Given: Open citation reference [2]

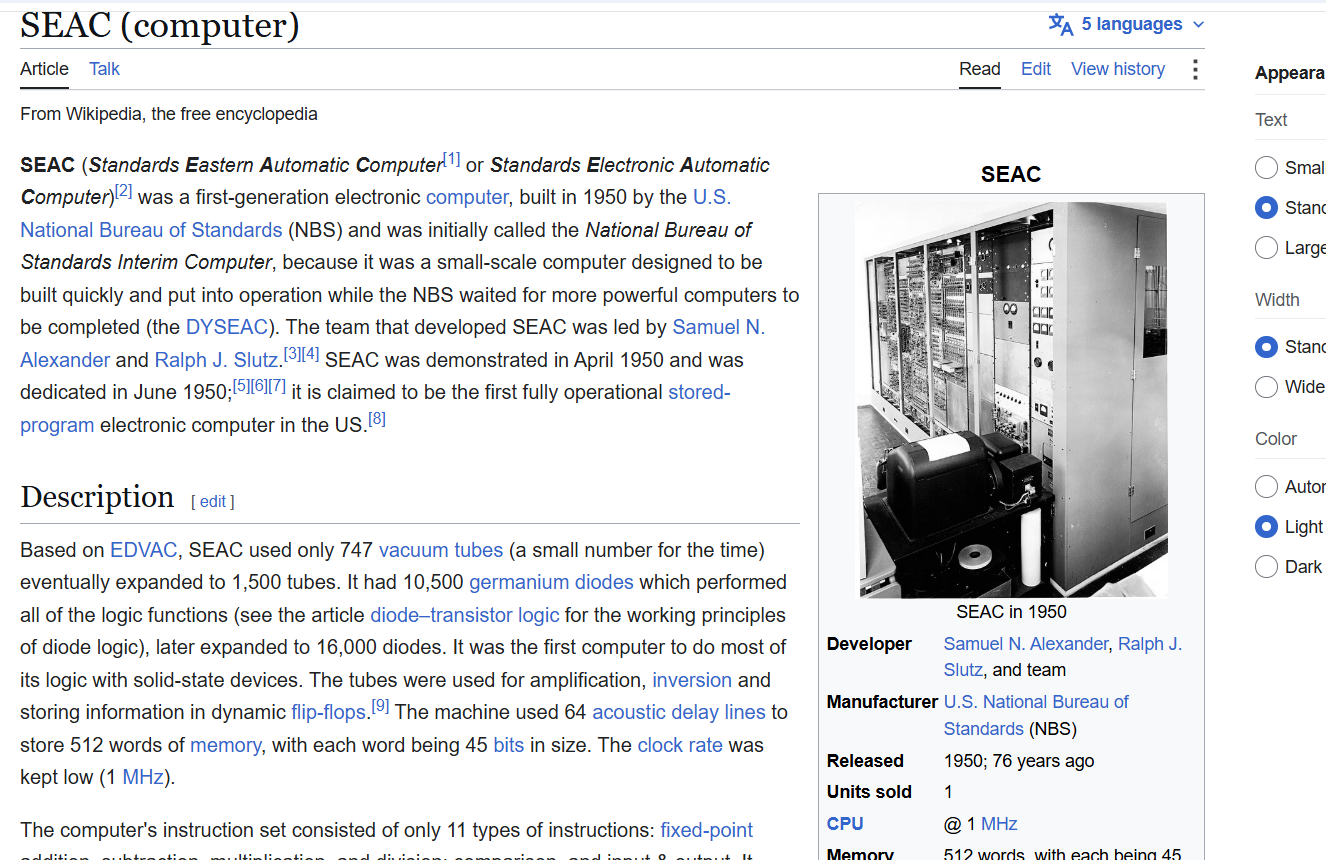Looking at the screenshot, I should [x=123, y=191].
